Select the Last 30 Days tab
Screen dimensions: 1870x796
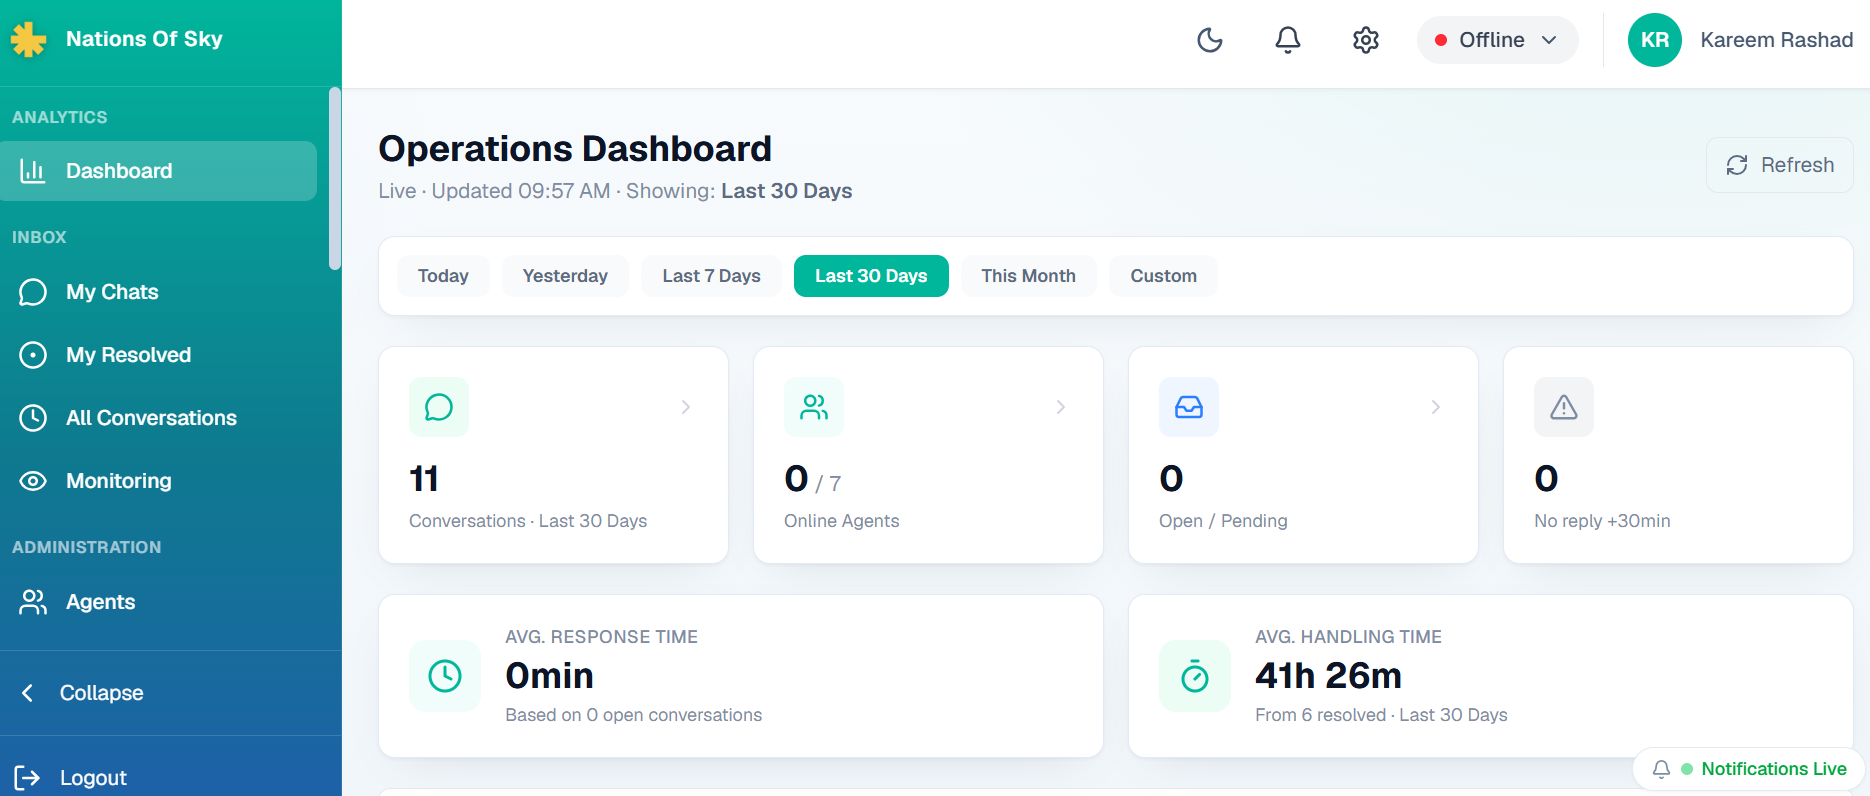(x=871, y=276)
